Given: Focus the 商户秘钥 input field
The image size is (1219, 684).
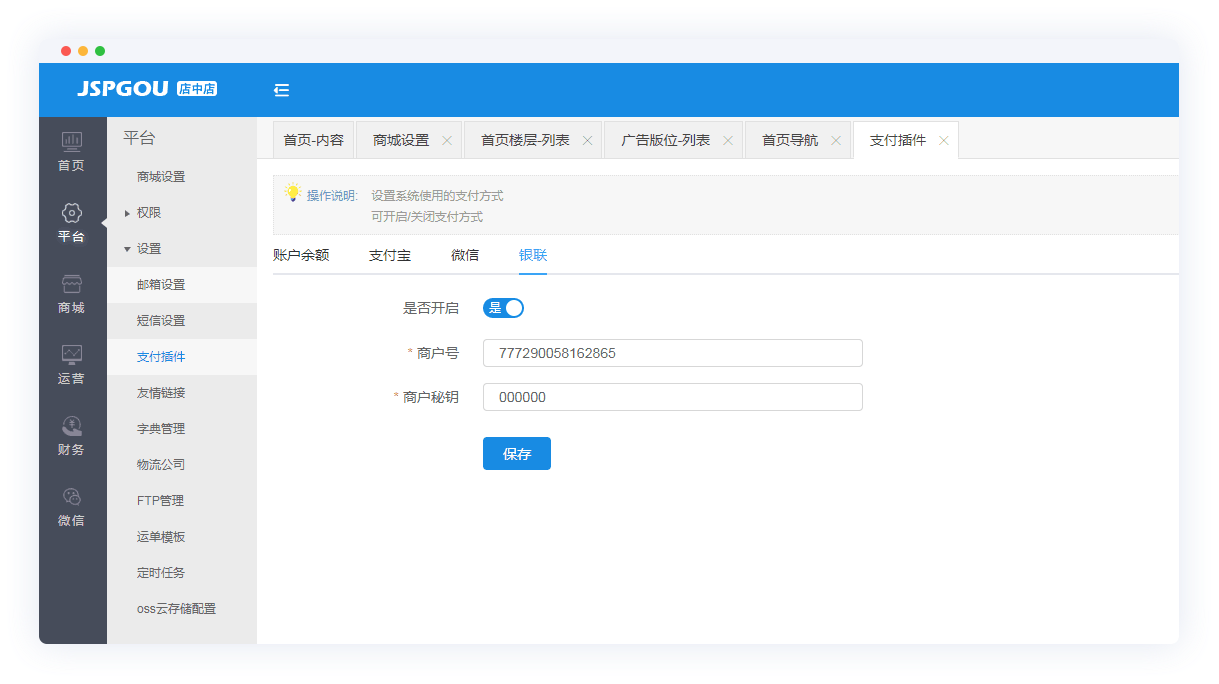Looking at the screenshot, I should (672, 397).
